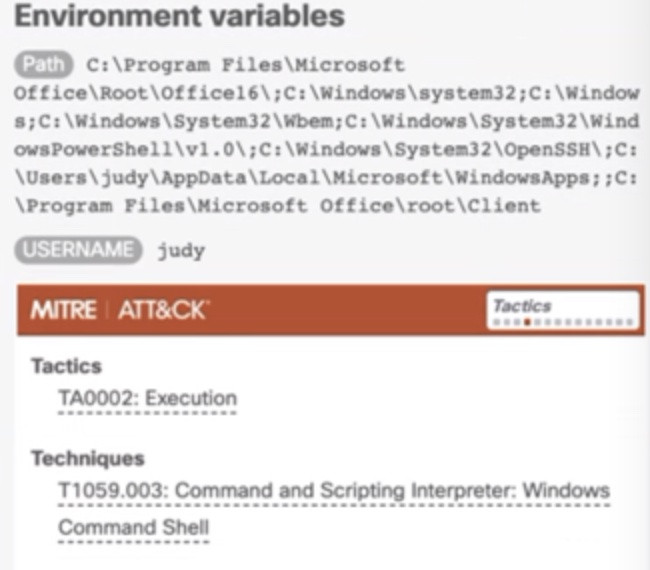Screen dimensions: 650x570
Task: Select the dot just before the red dot
Action: pos(517,322)
